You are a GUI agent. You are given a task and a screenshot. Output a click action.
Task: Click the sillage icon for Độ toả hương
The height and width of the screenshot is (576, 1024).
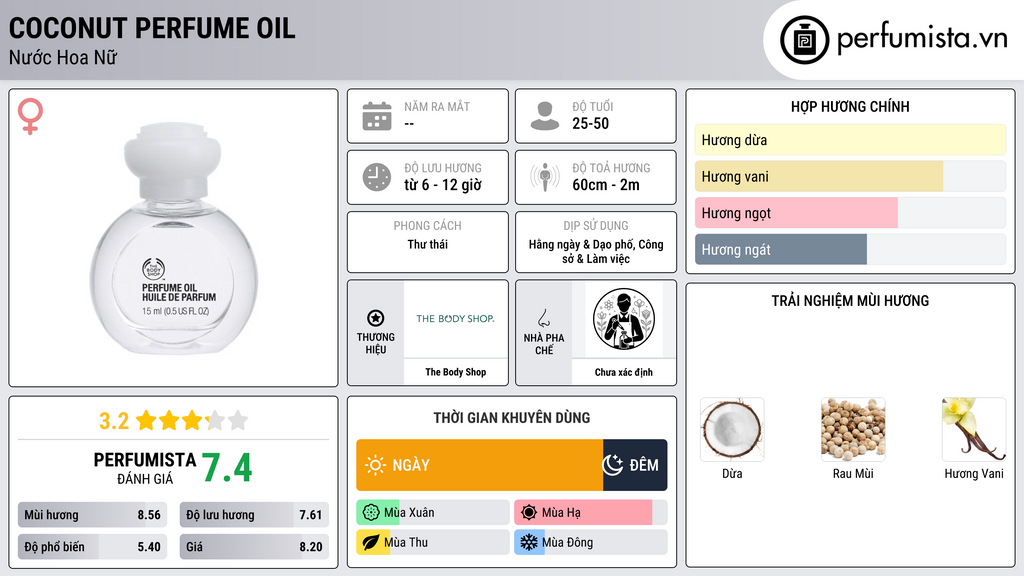click(x=545, y=177)
